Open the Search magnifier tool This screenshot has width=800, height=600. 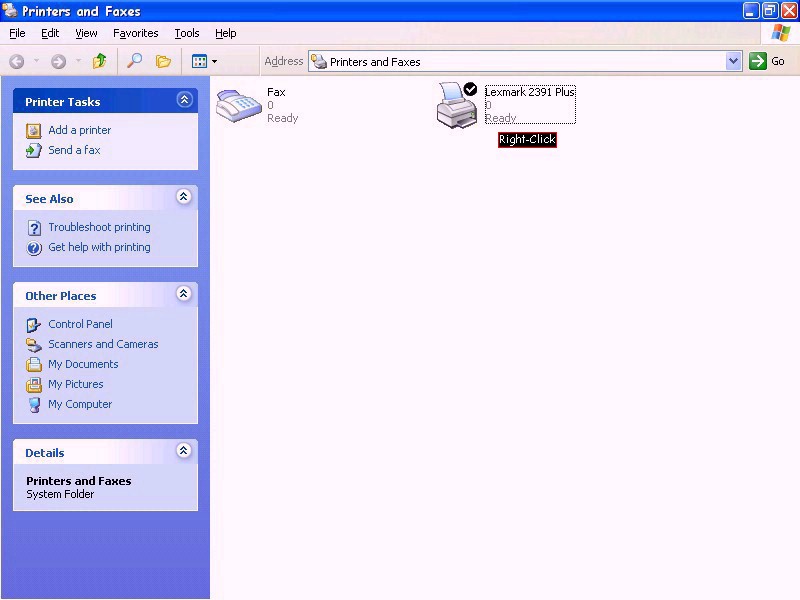pyautogui.click(x=134, y=61)
